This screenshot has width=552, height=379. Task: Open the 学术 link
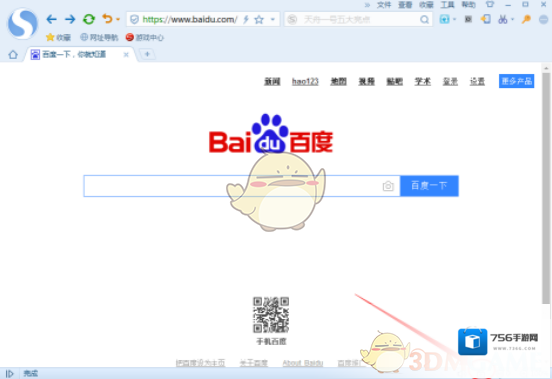click(x=423, y=82)
